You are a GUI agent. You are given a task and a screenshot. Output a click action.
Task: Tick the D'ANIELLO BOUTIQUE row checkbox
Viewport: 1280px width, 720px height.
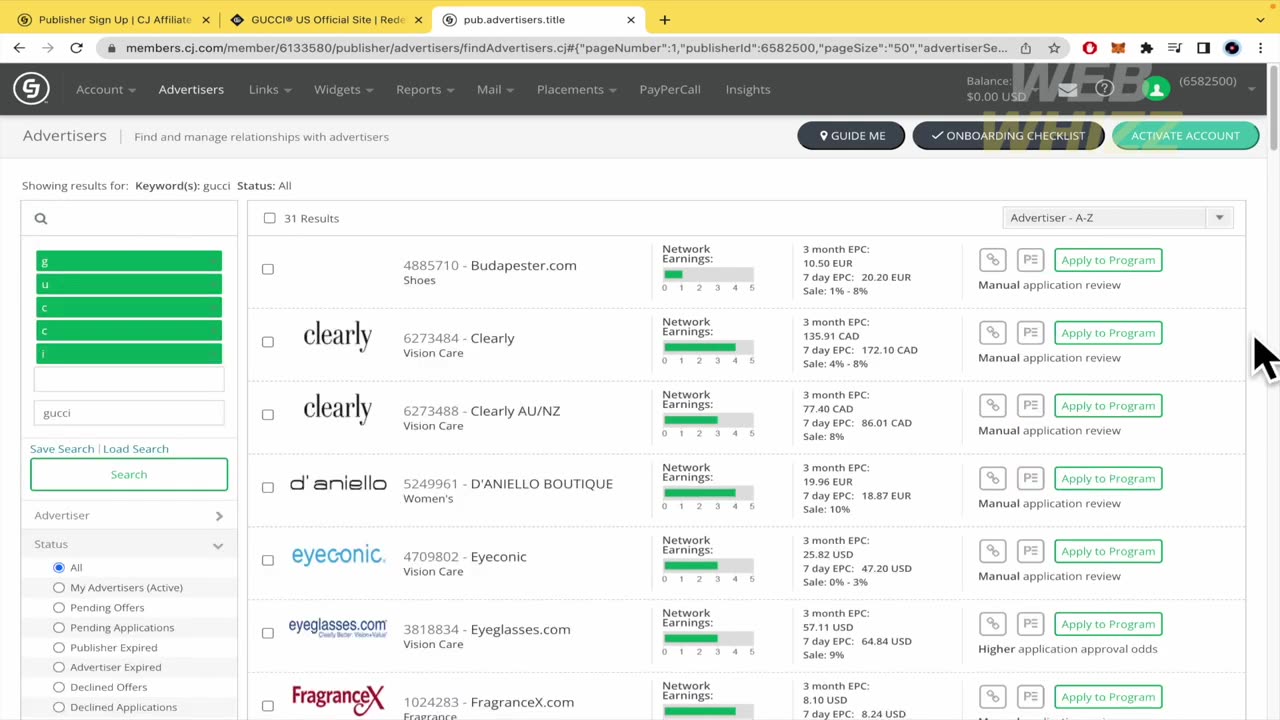267,488
